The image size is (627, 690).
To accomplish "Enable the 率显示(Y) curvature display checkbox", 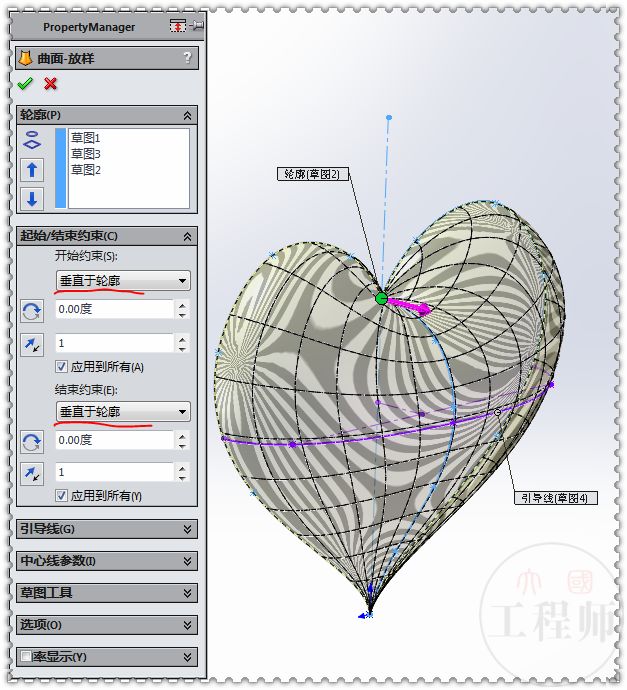I will click(x=26, y=657).
